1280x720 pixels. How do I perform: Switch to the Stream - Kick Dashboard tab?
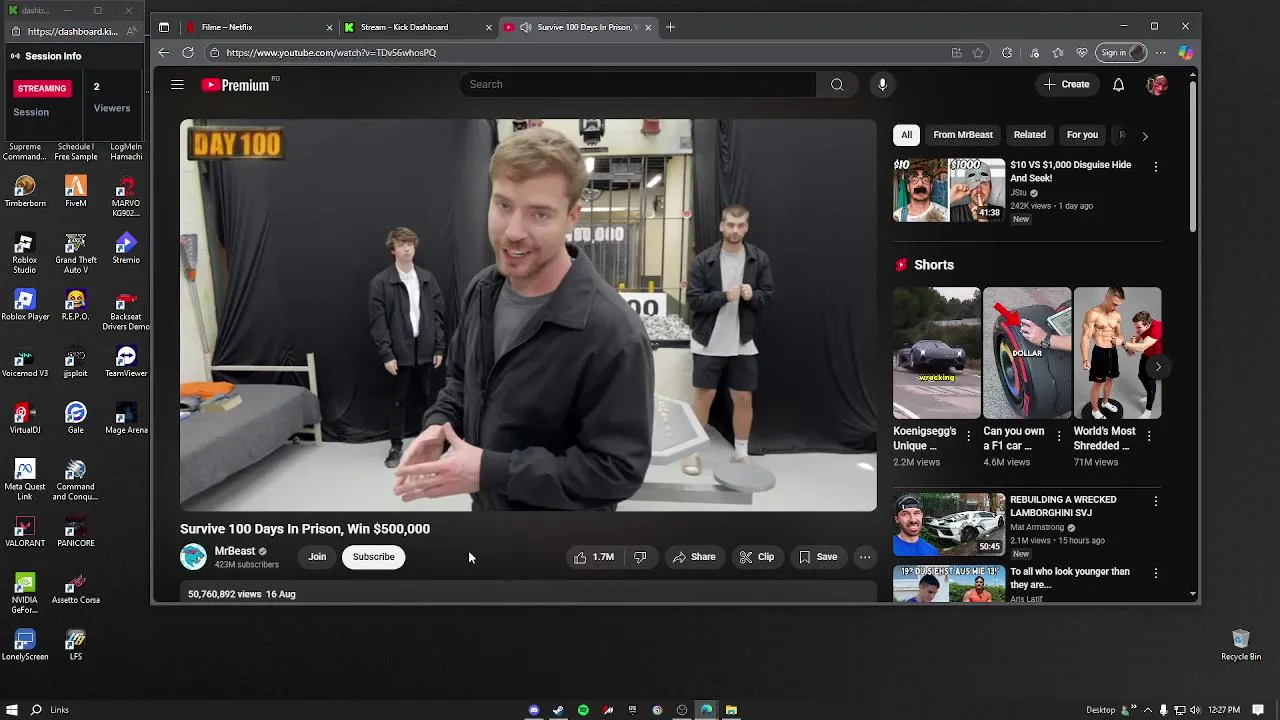(x=417, y=27)
